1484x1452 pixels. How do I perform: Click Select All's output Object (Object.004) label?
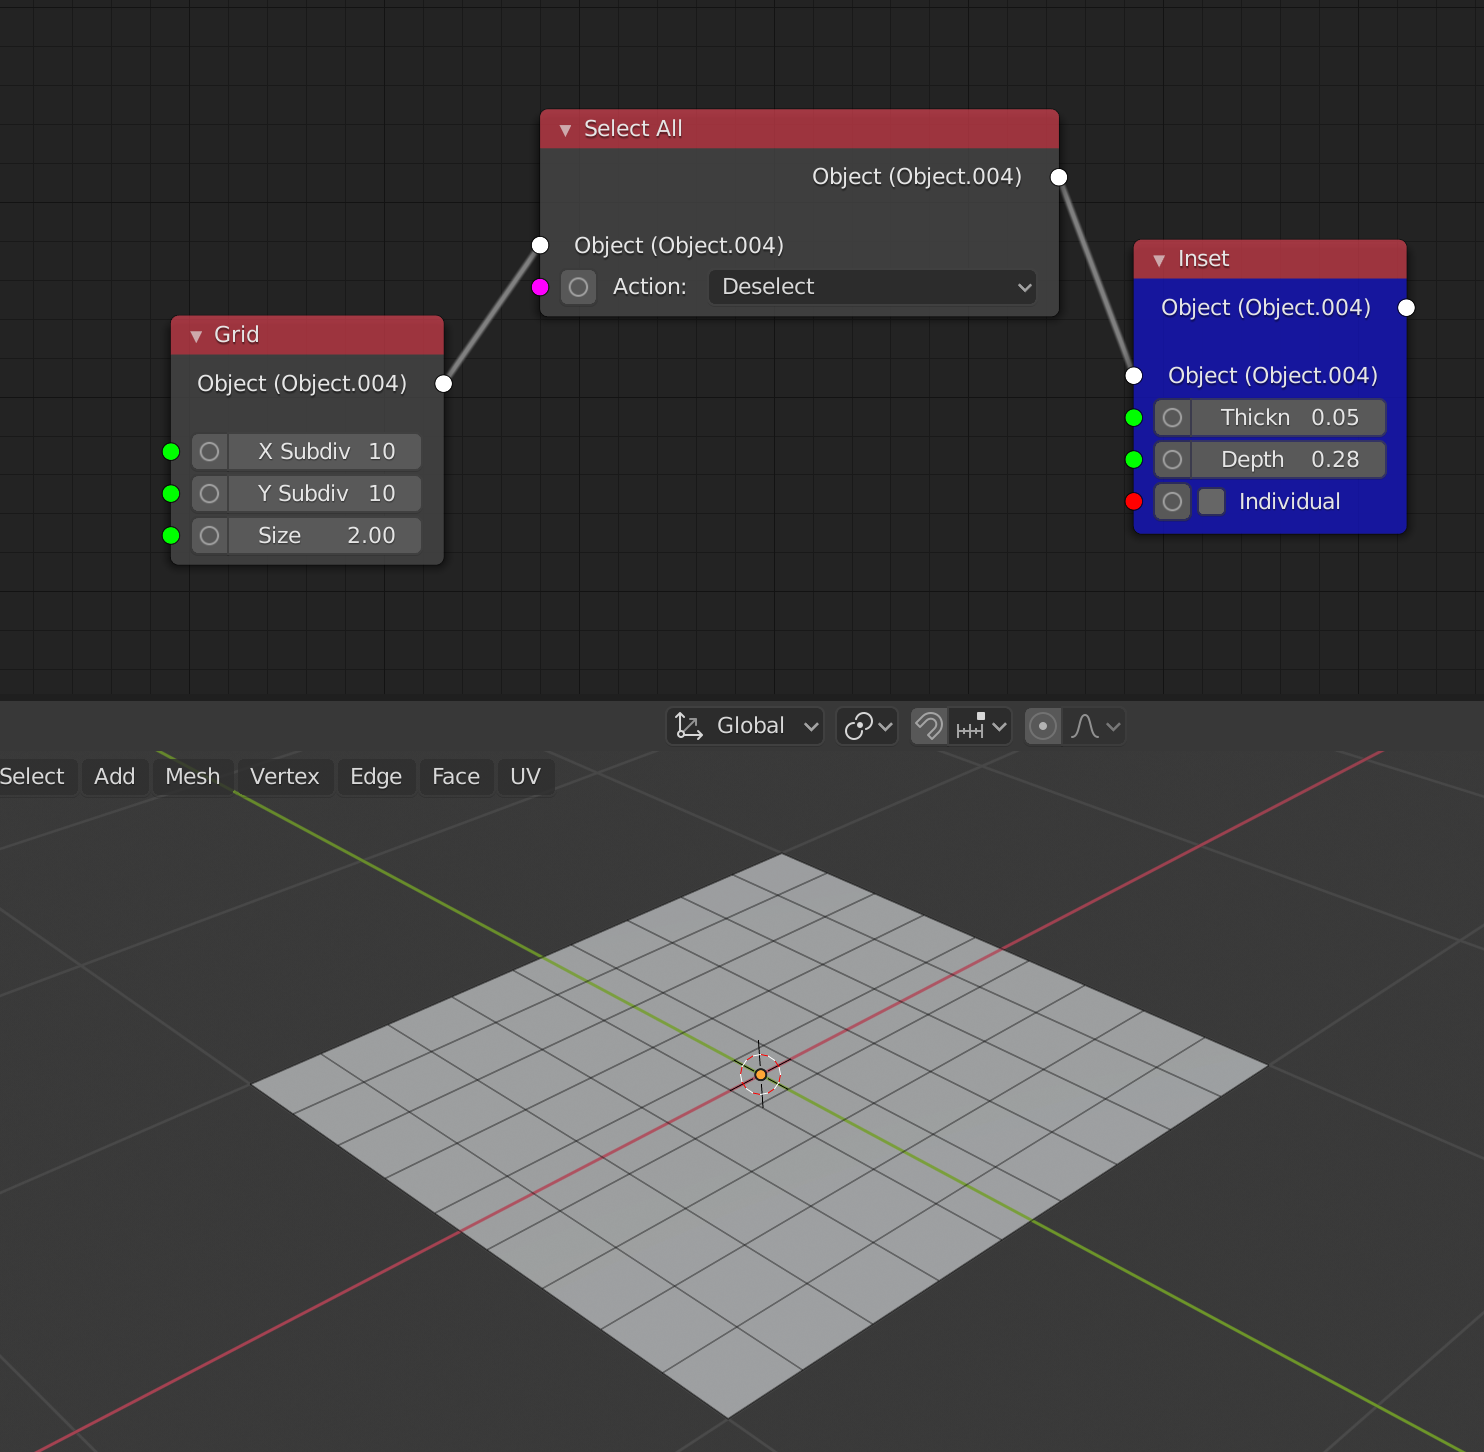tap(917, 177)
